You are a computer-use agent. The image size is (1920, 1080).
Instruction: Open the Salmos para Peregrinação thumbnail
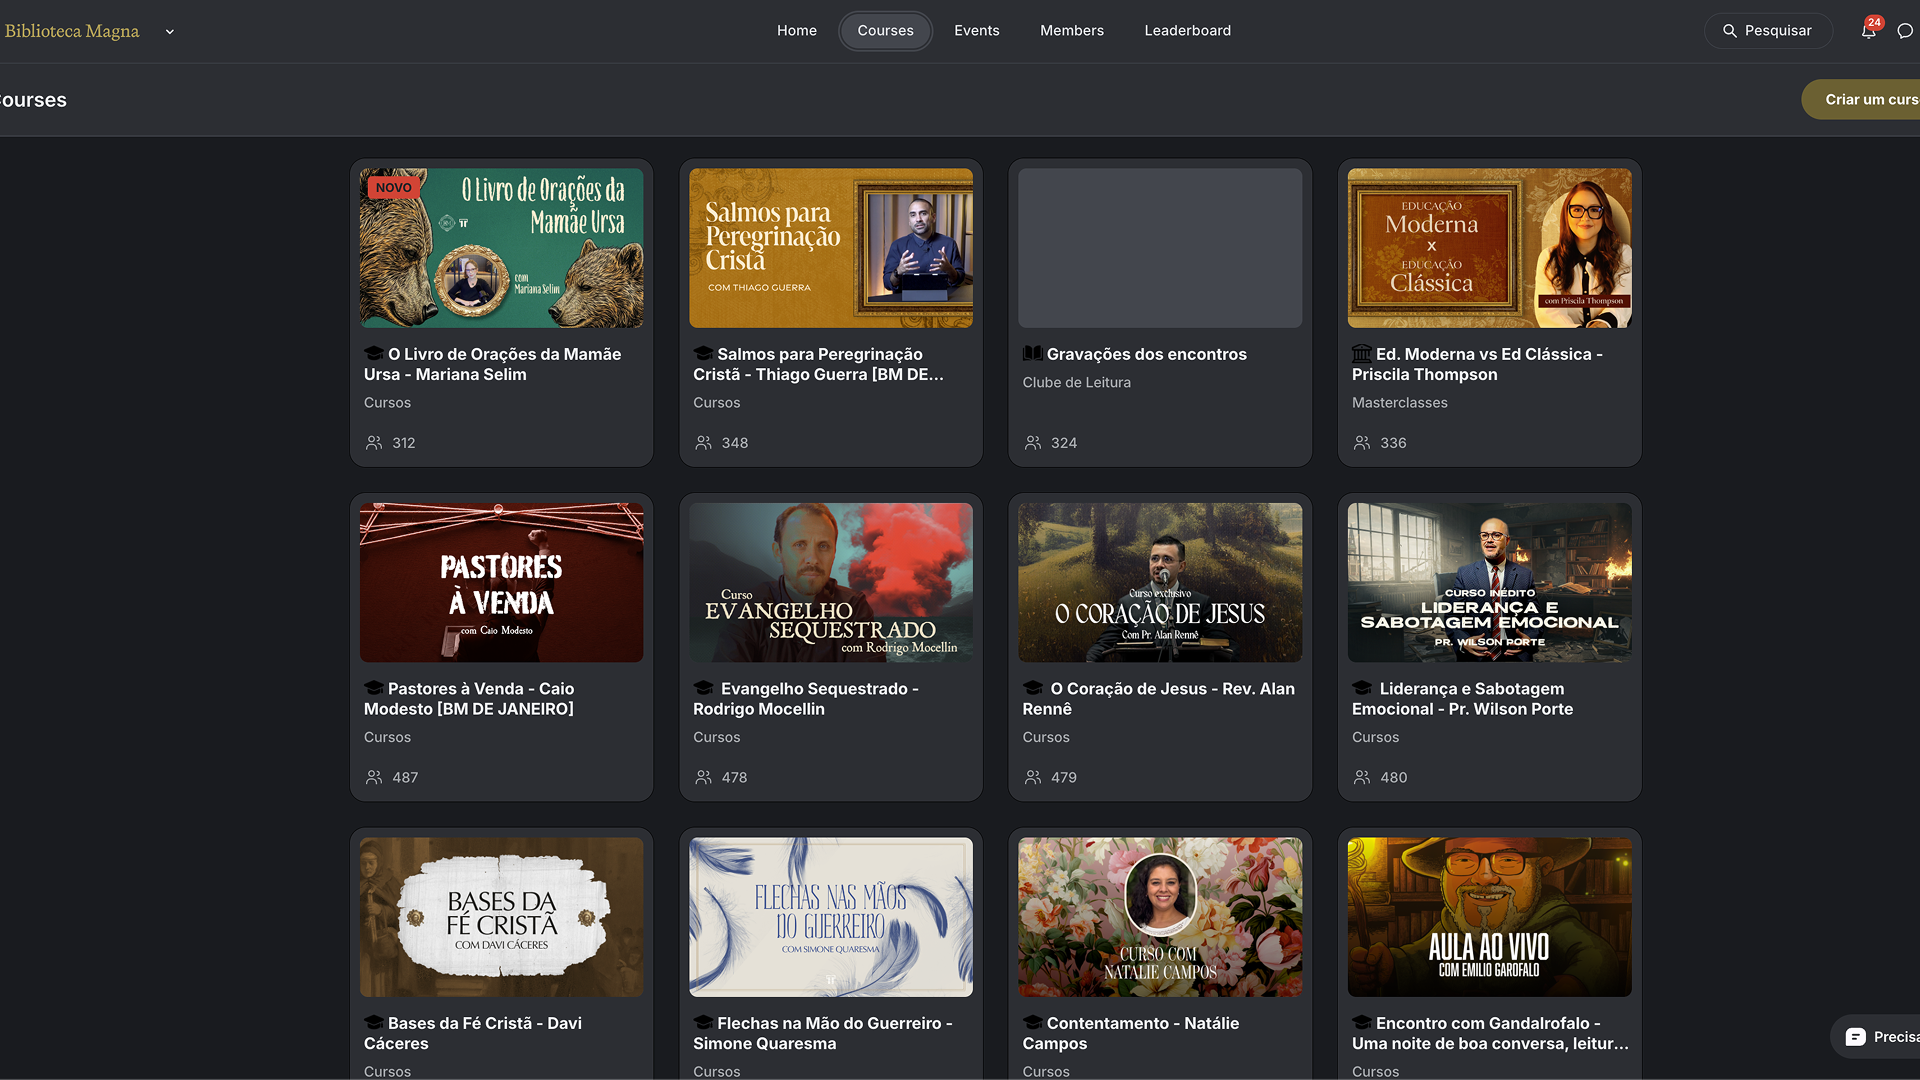[831, 248]
